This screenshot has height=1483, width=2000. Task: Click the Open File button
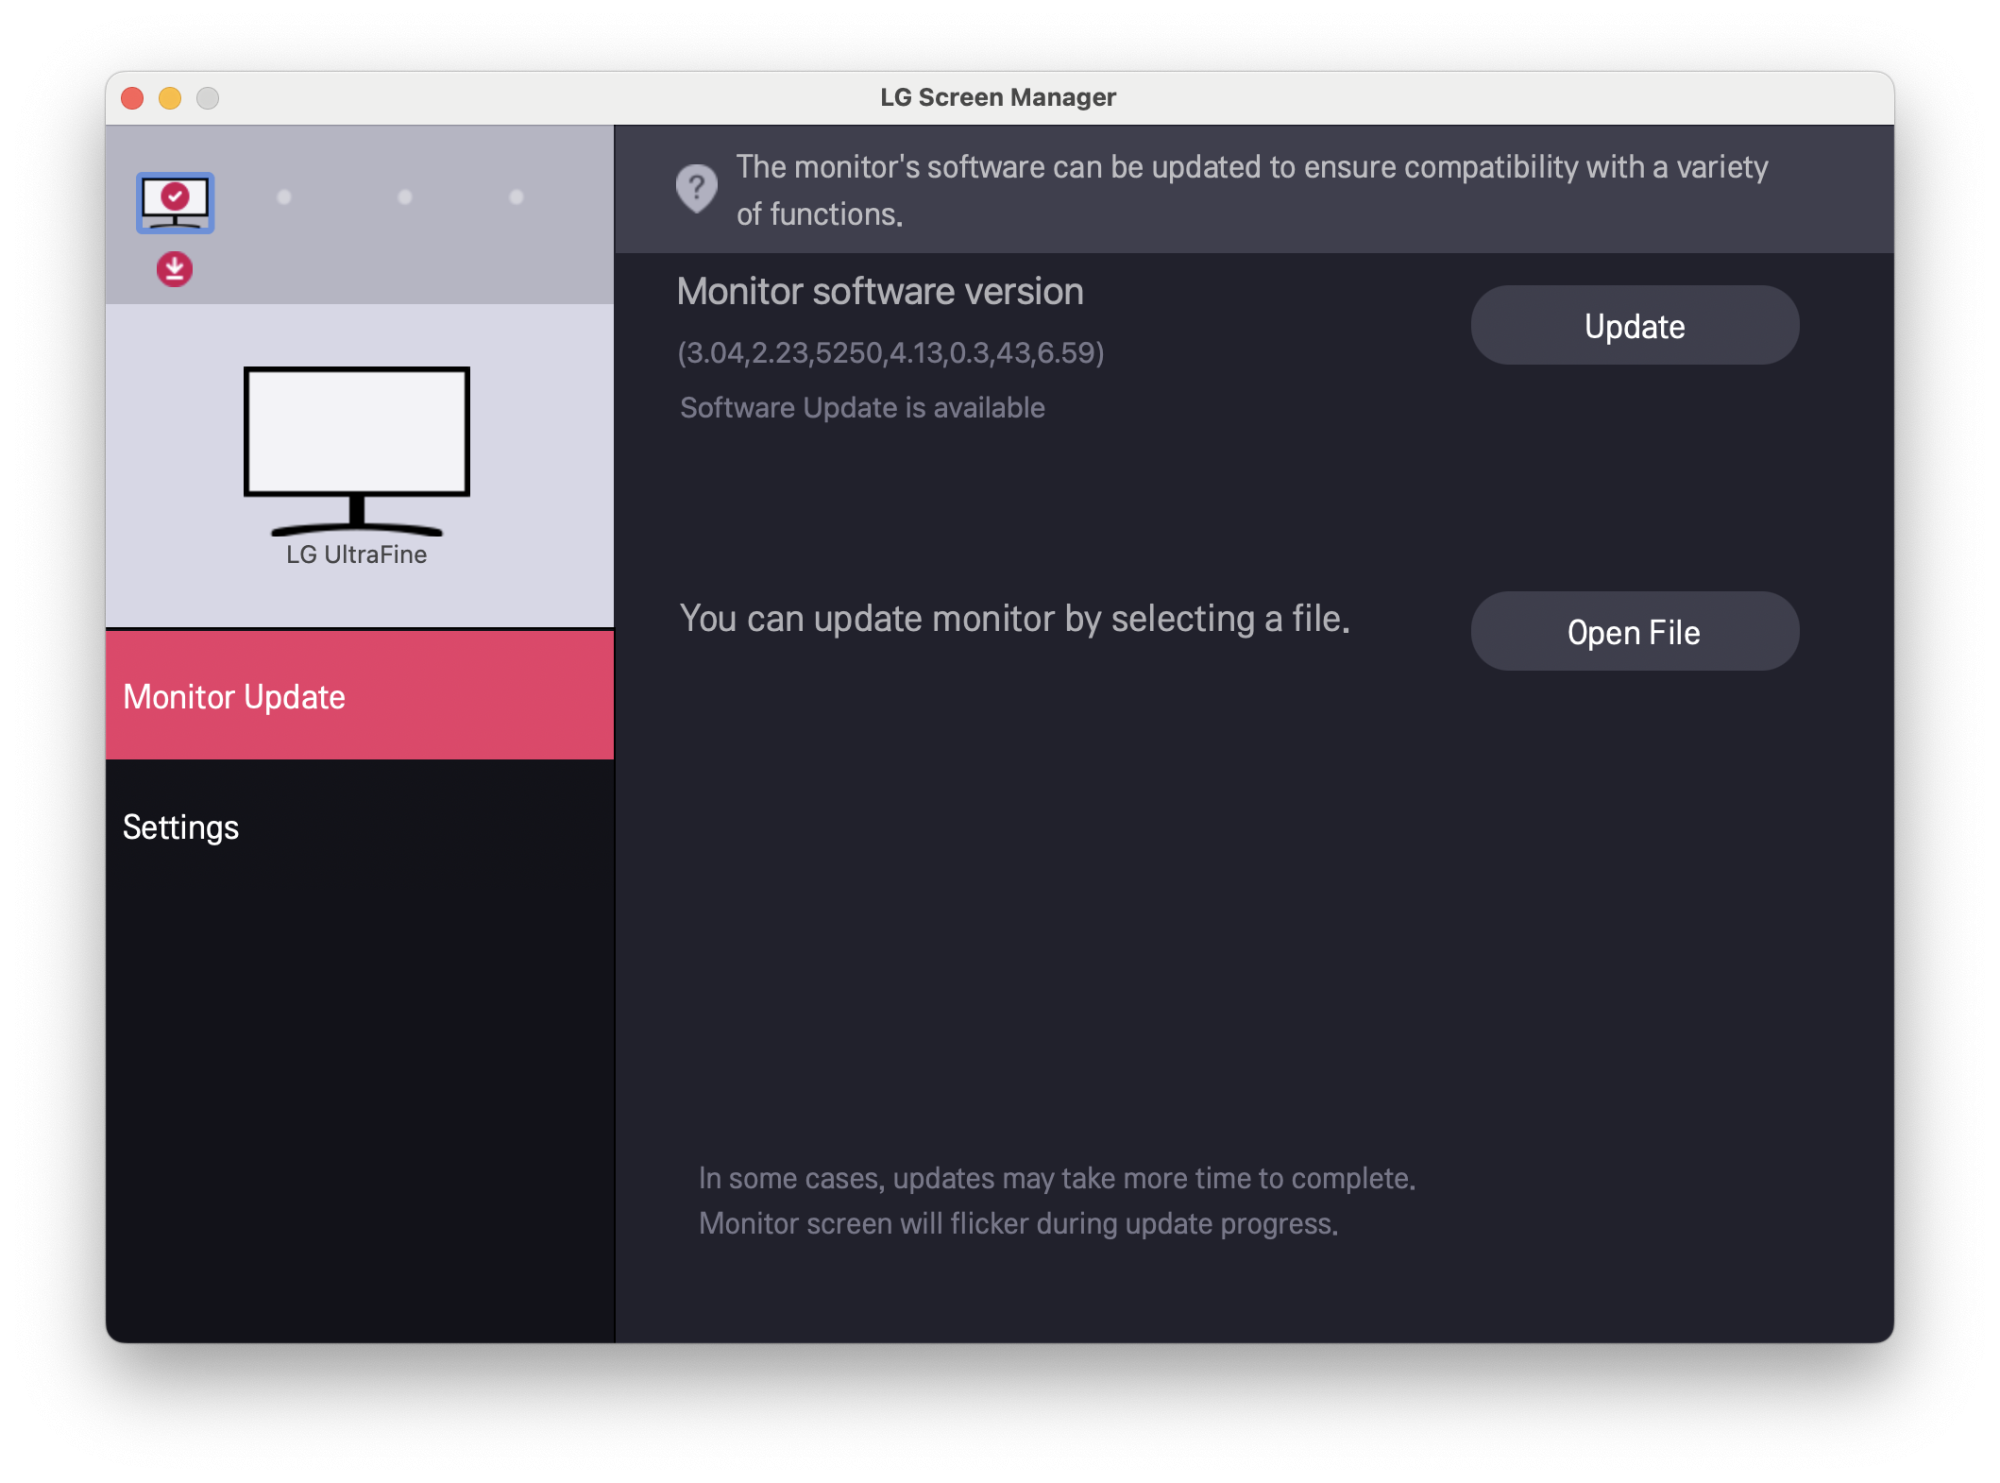1634,631
